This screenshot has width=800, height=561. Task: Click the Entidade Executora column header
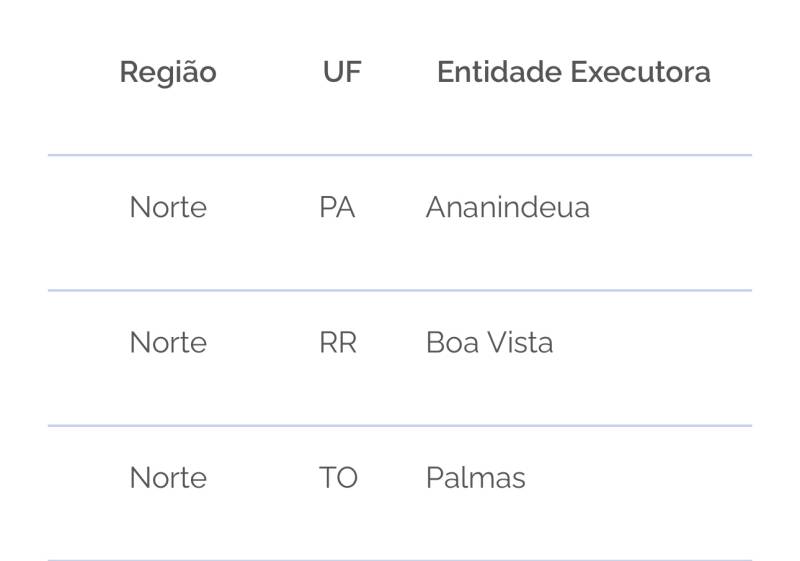click(x=574, y=72)
